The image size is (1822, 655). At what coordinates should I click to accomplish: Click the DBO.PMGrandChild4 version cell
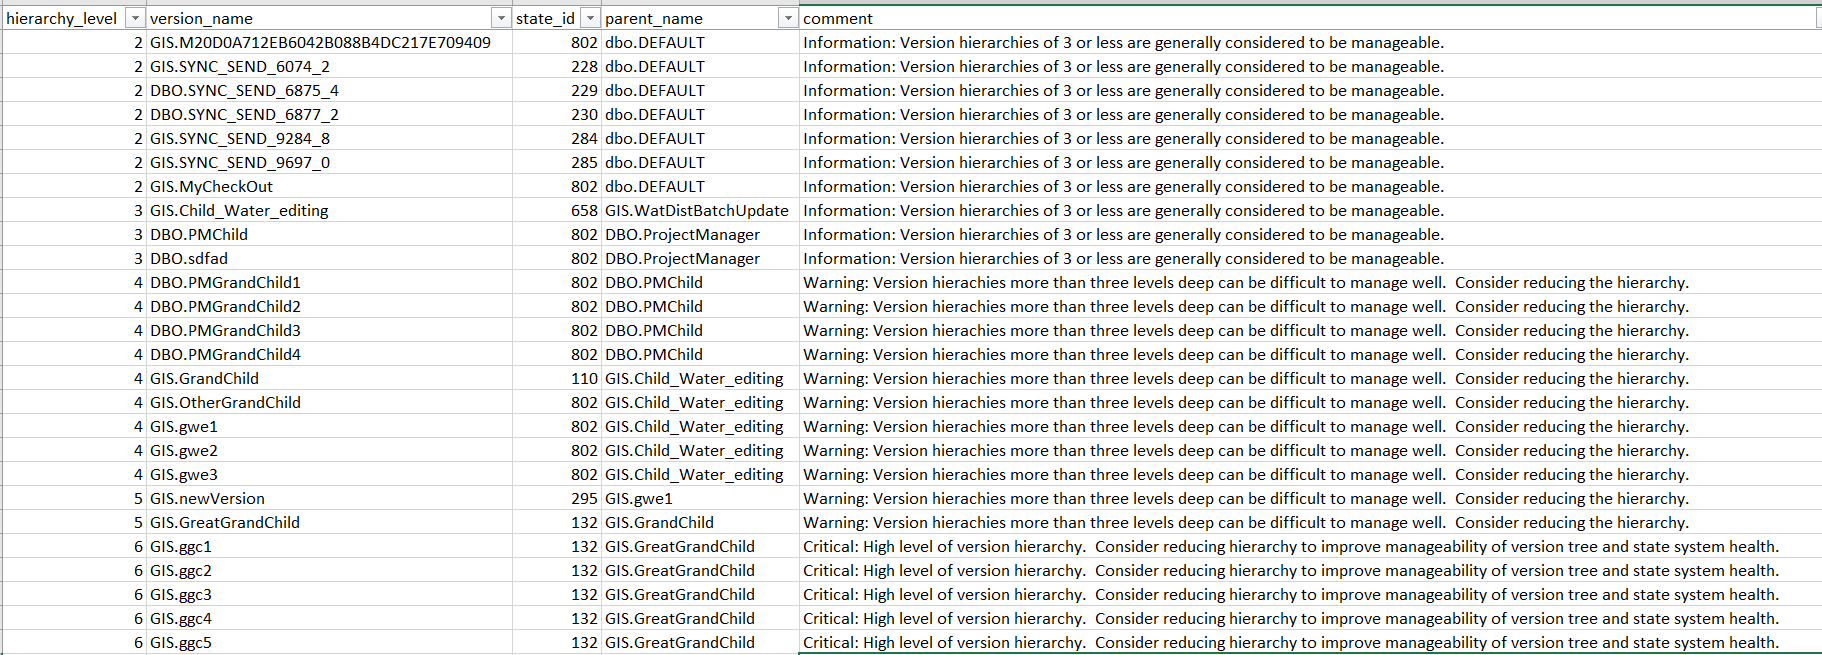[329, 354]
